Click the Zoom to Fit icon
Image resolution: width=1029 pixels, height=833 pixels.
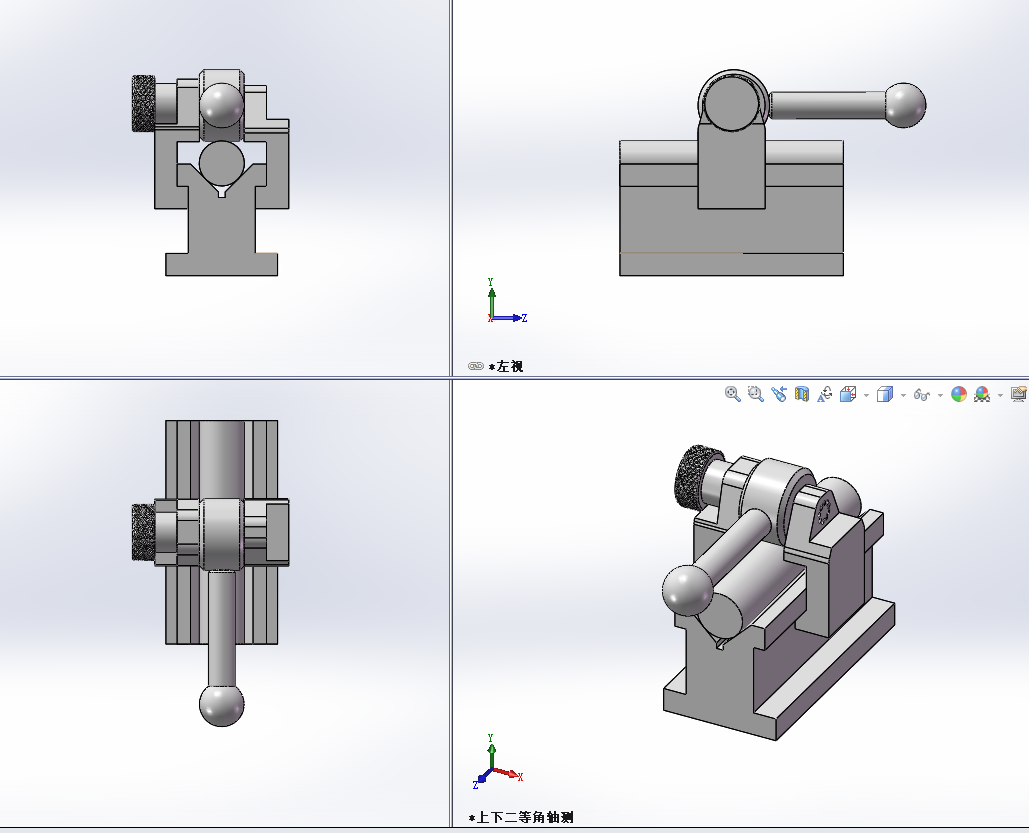[732, 394]
